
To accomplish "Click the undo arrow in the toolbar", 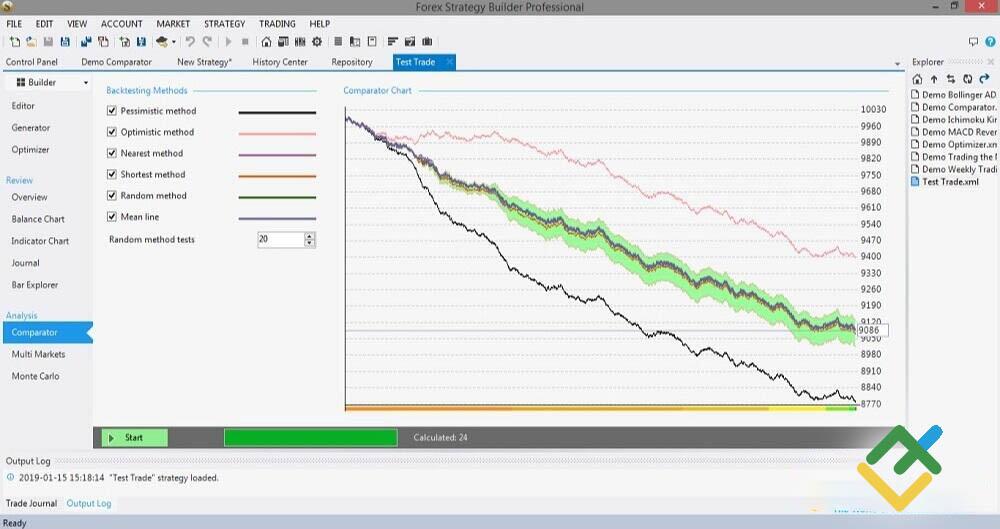I will [x=190, y=42].
